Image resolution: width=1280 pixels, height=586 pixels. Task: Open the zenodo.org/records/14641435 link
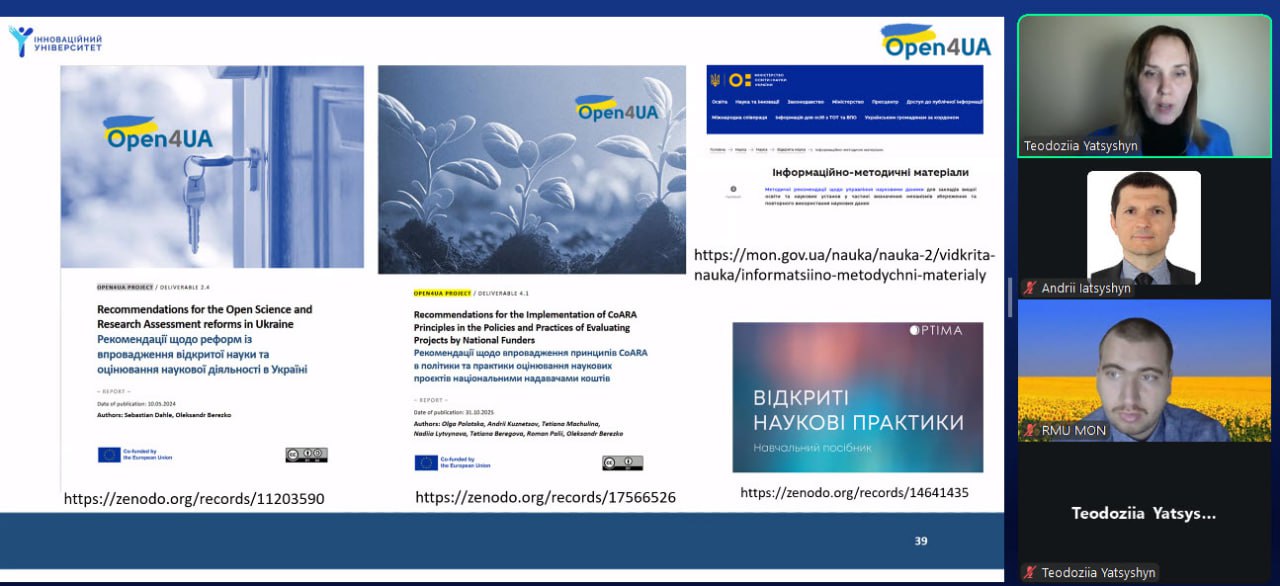coord(854,492)
